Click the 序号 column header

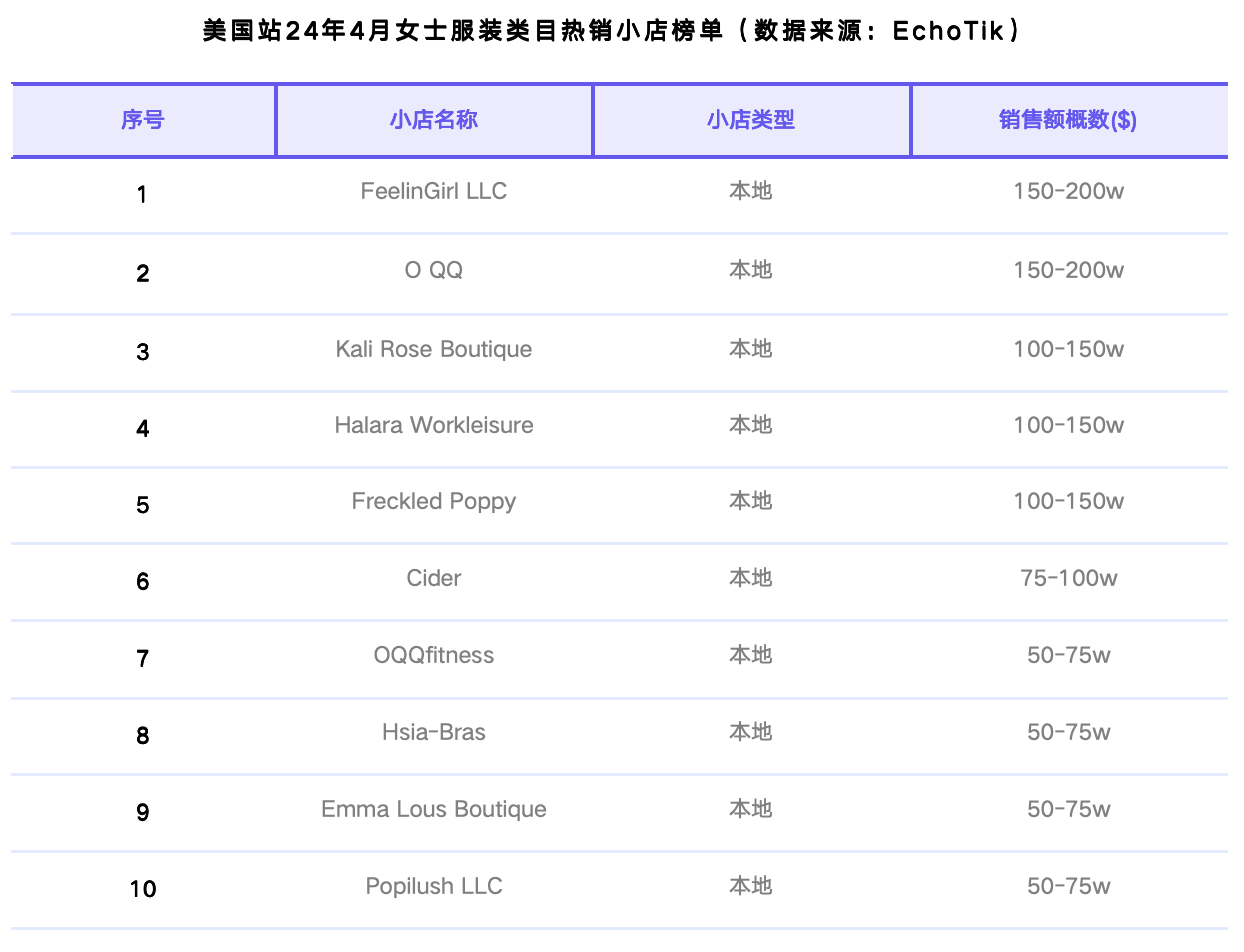142,121
